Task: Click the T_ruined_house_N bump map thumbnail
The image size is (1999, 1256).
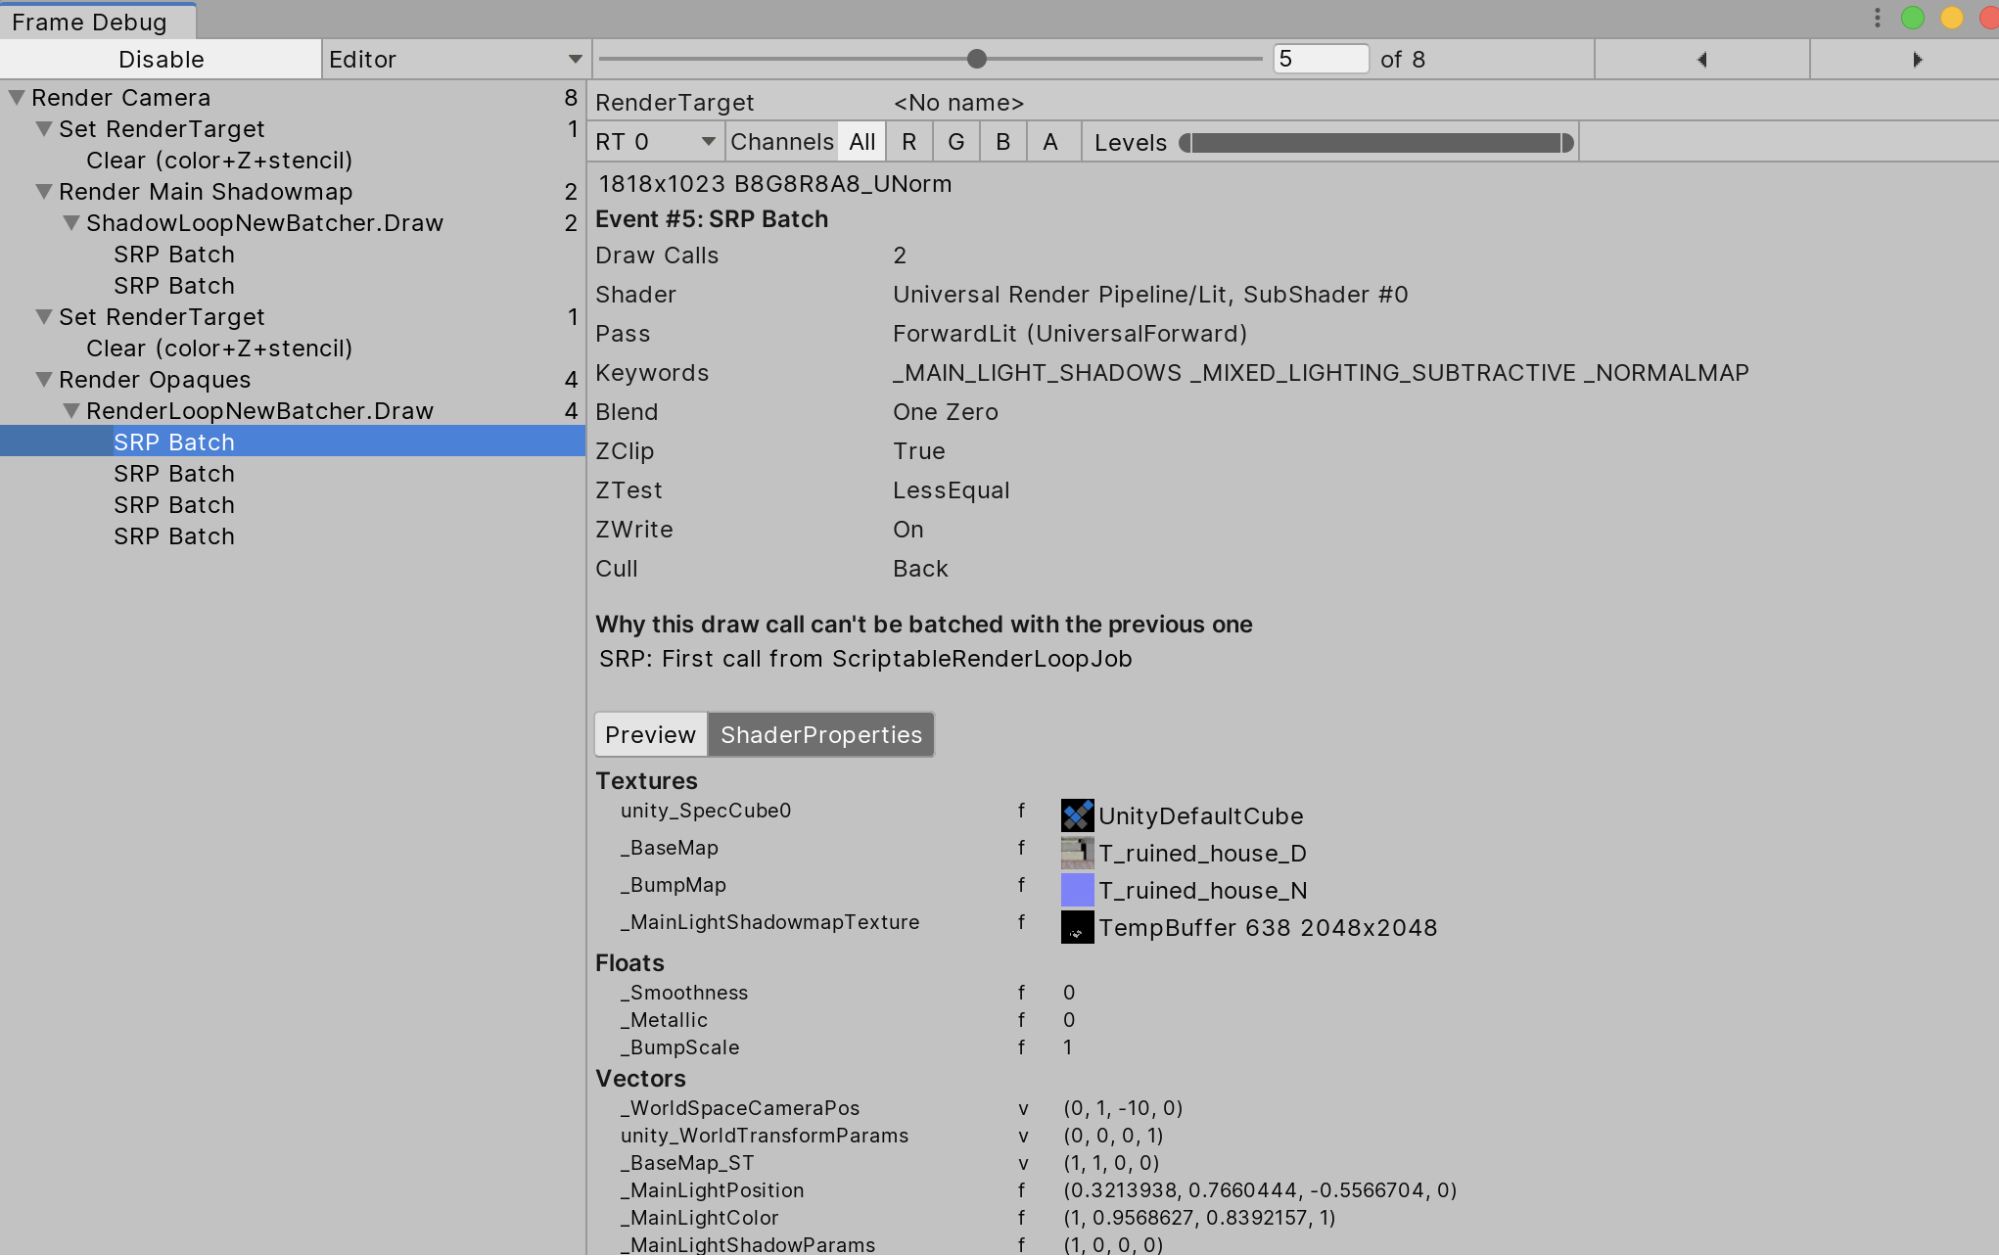Action: 1077,890
